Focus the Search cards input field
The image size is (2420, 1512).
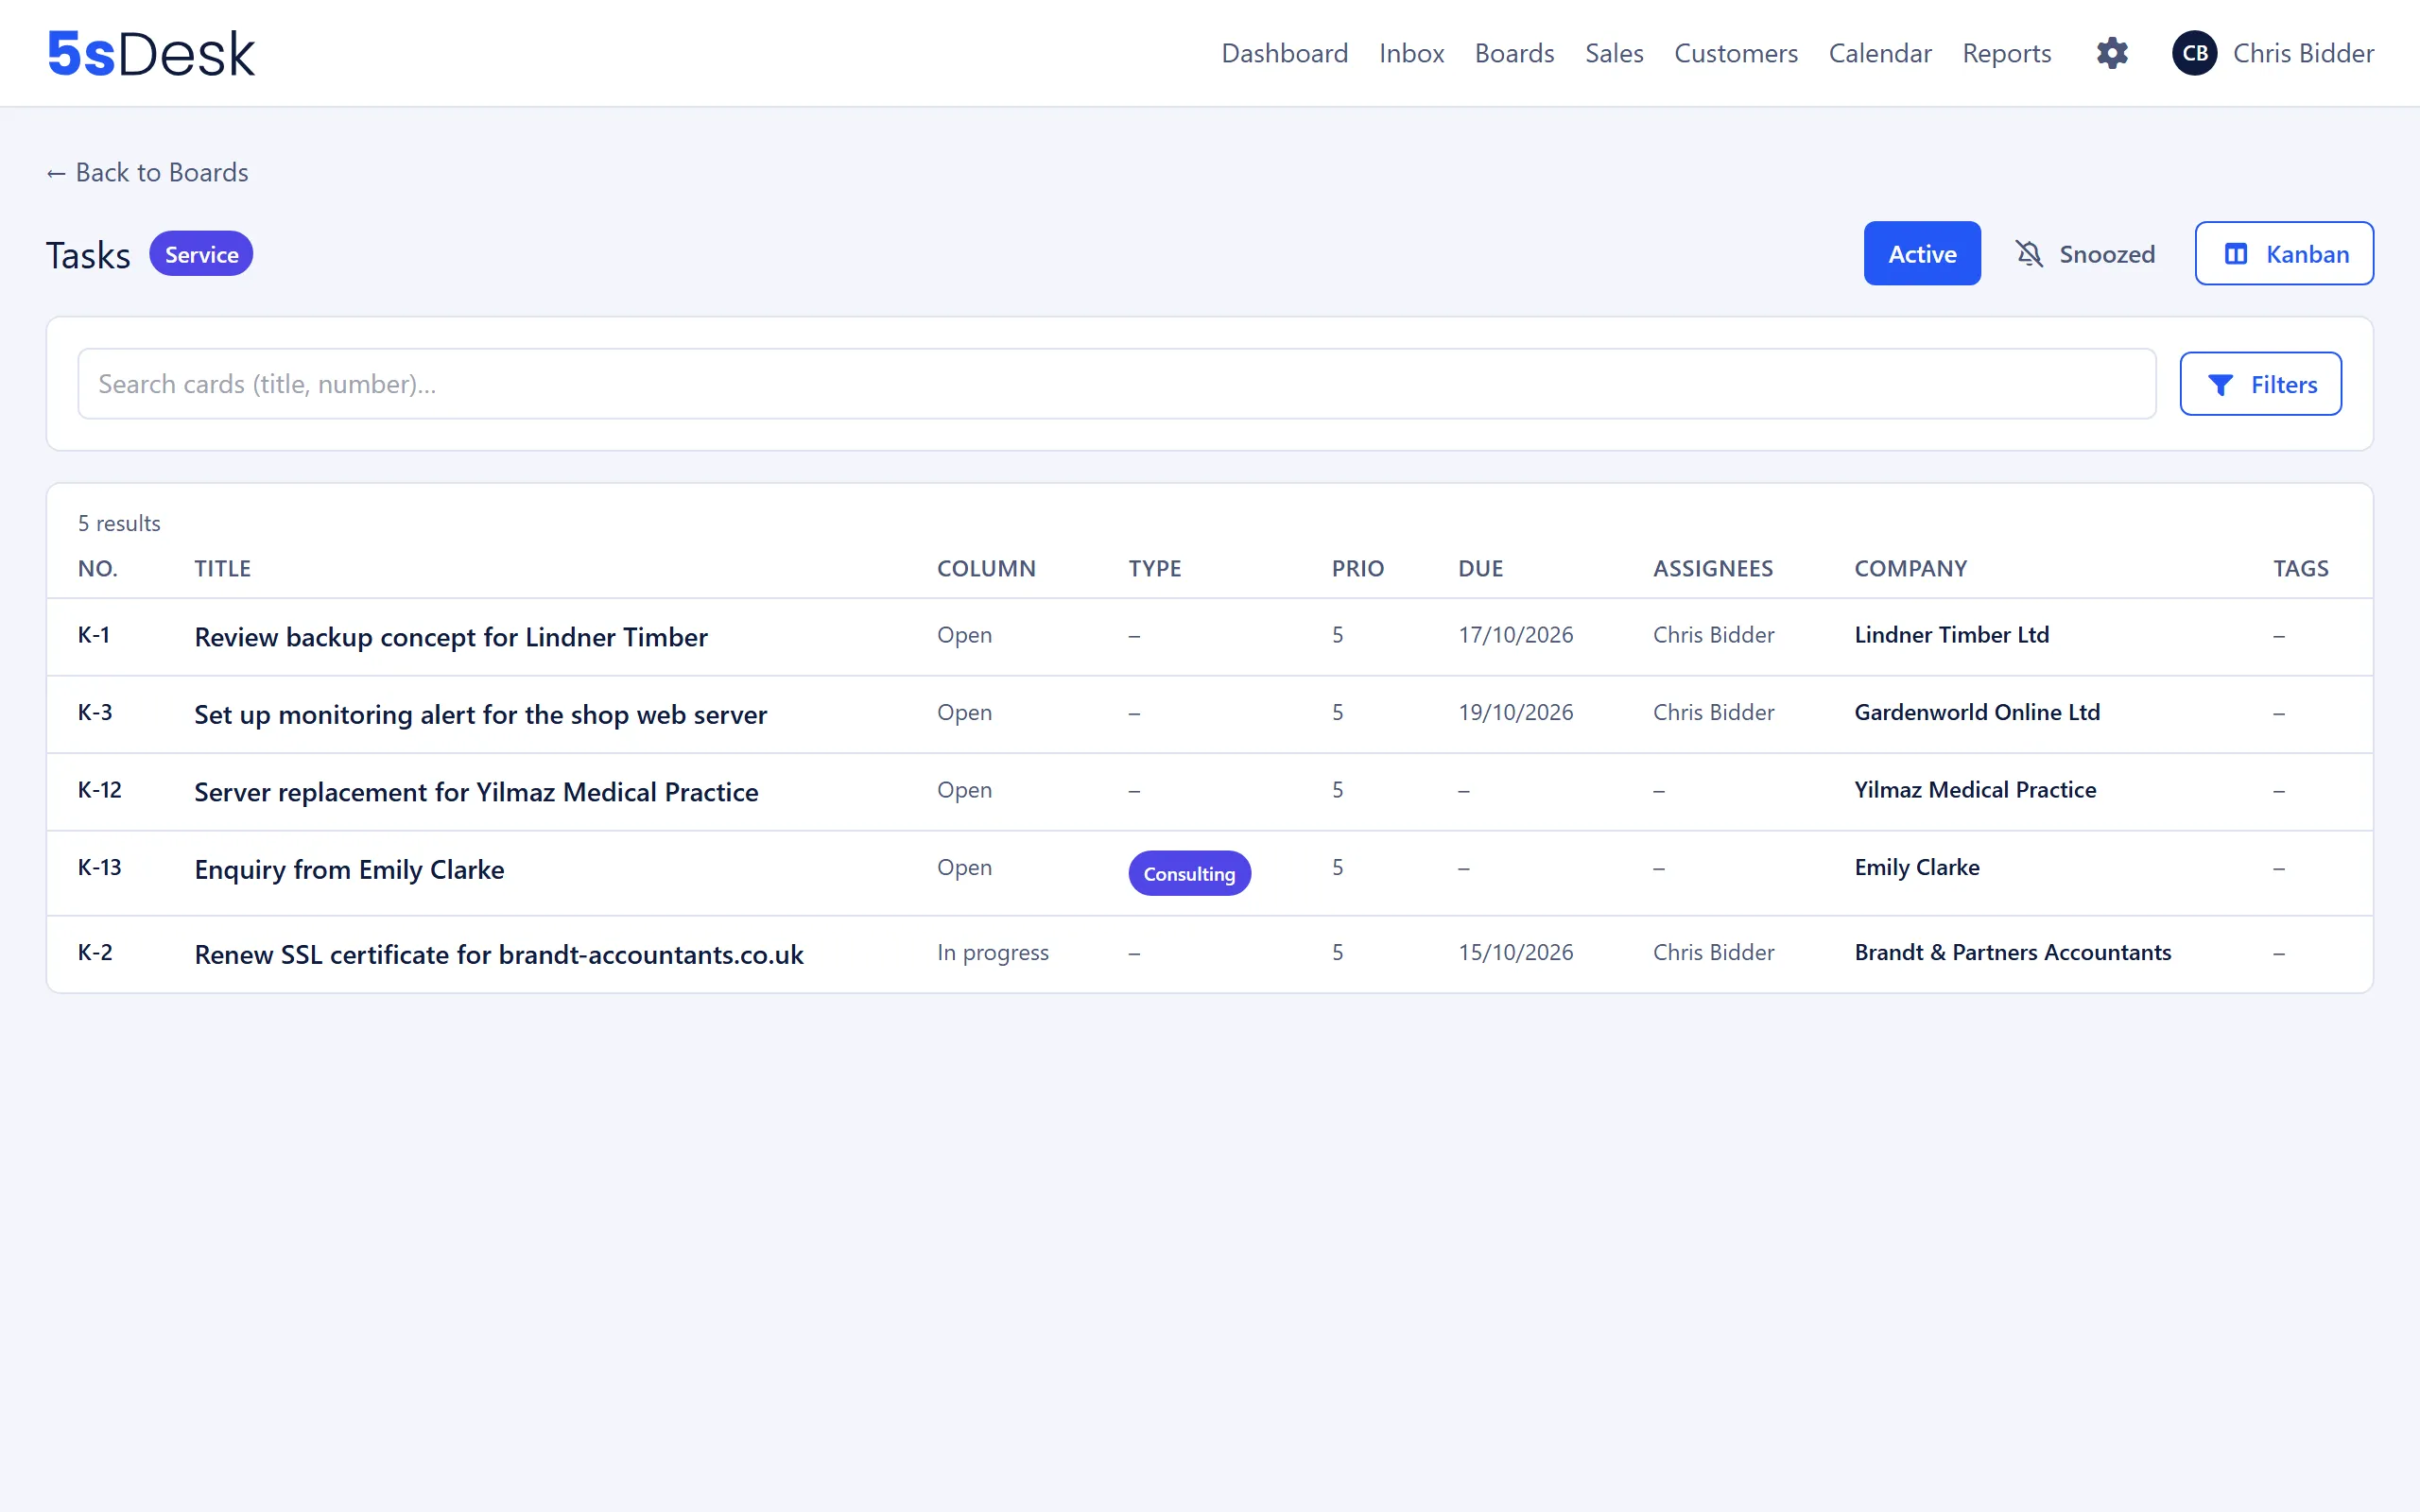point(1116,384)
